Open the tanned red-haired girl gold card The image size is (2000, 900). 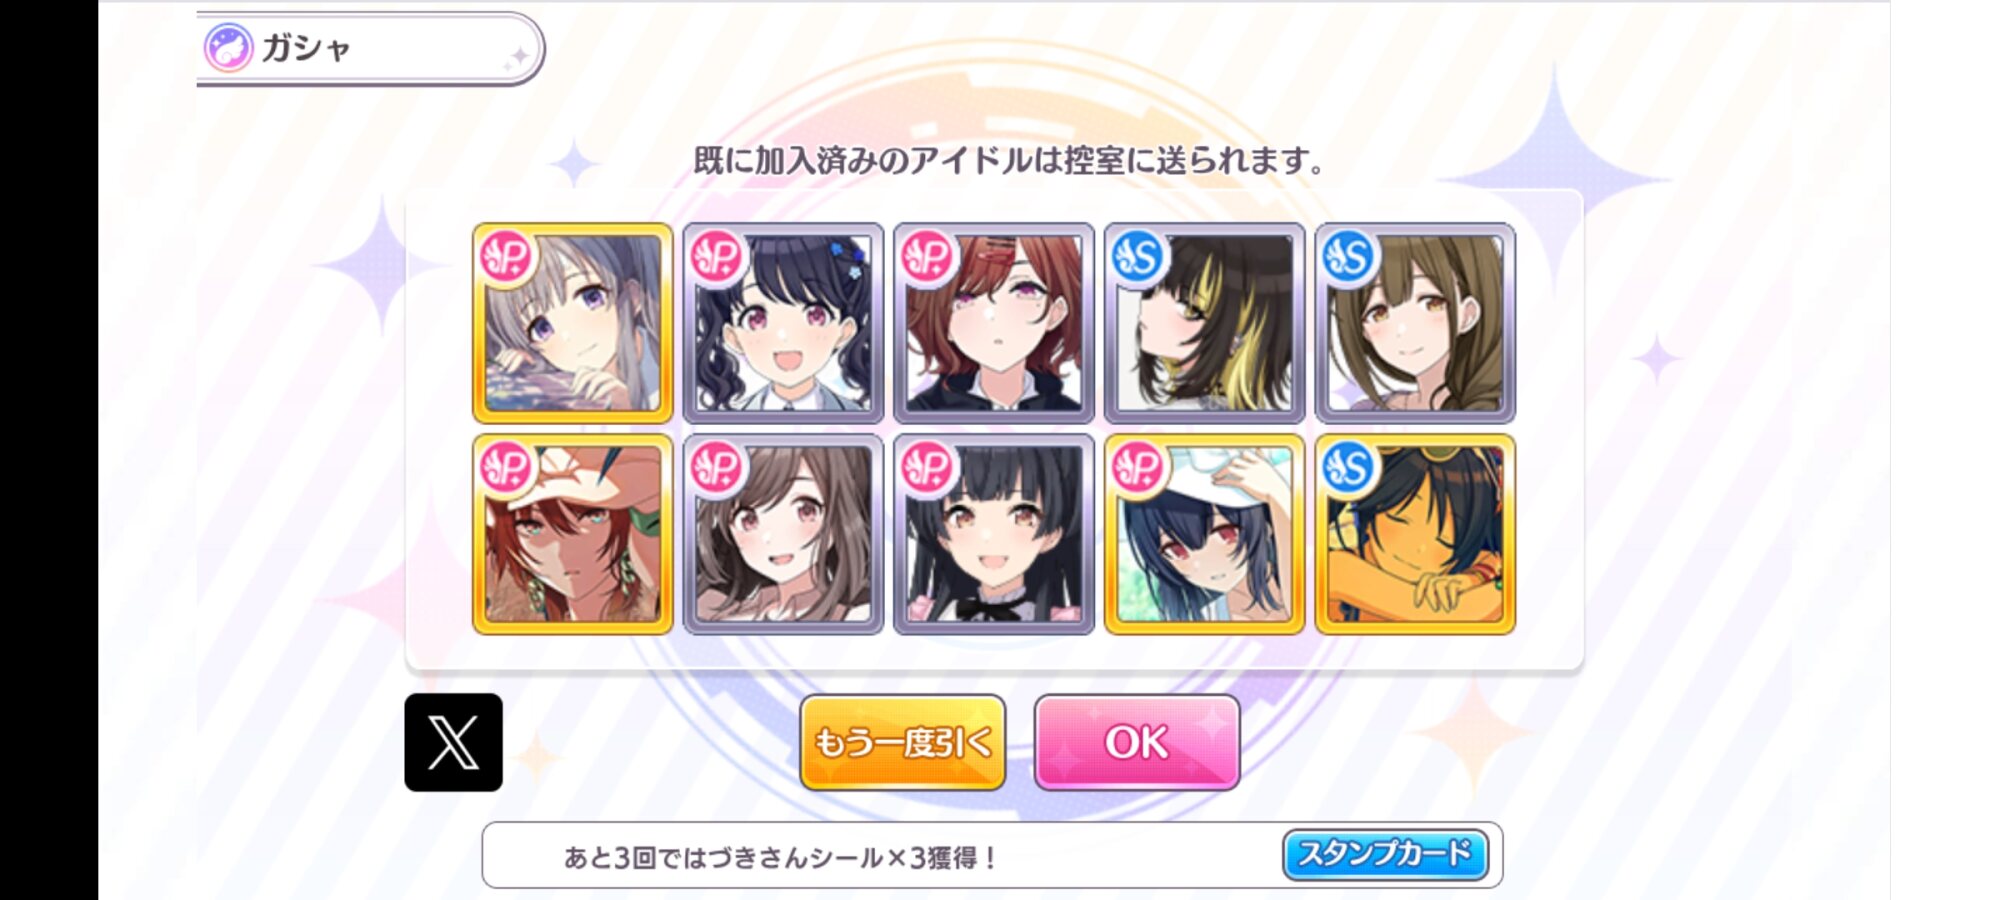click(x=572, y=534)
